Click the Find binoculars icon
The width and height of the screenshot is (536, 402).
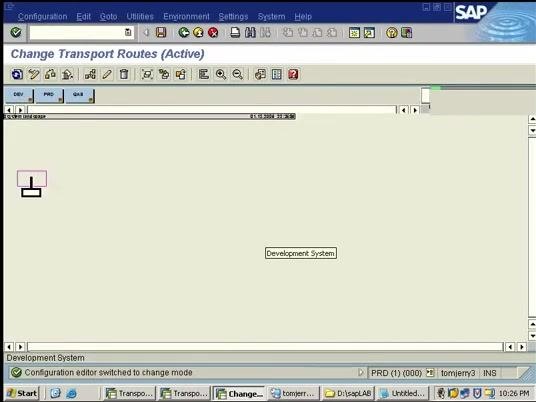[x=250, y=33]
